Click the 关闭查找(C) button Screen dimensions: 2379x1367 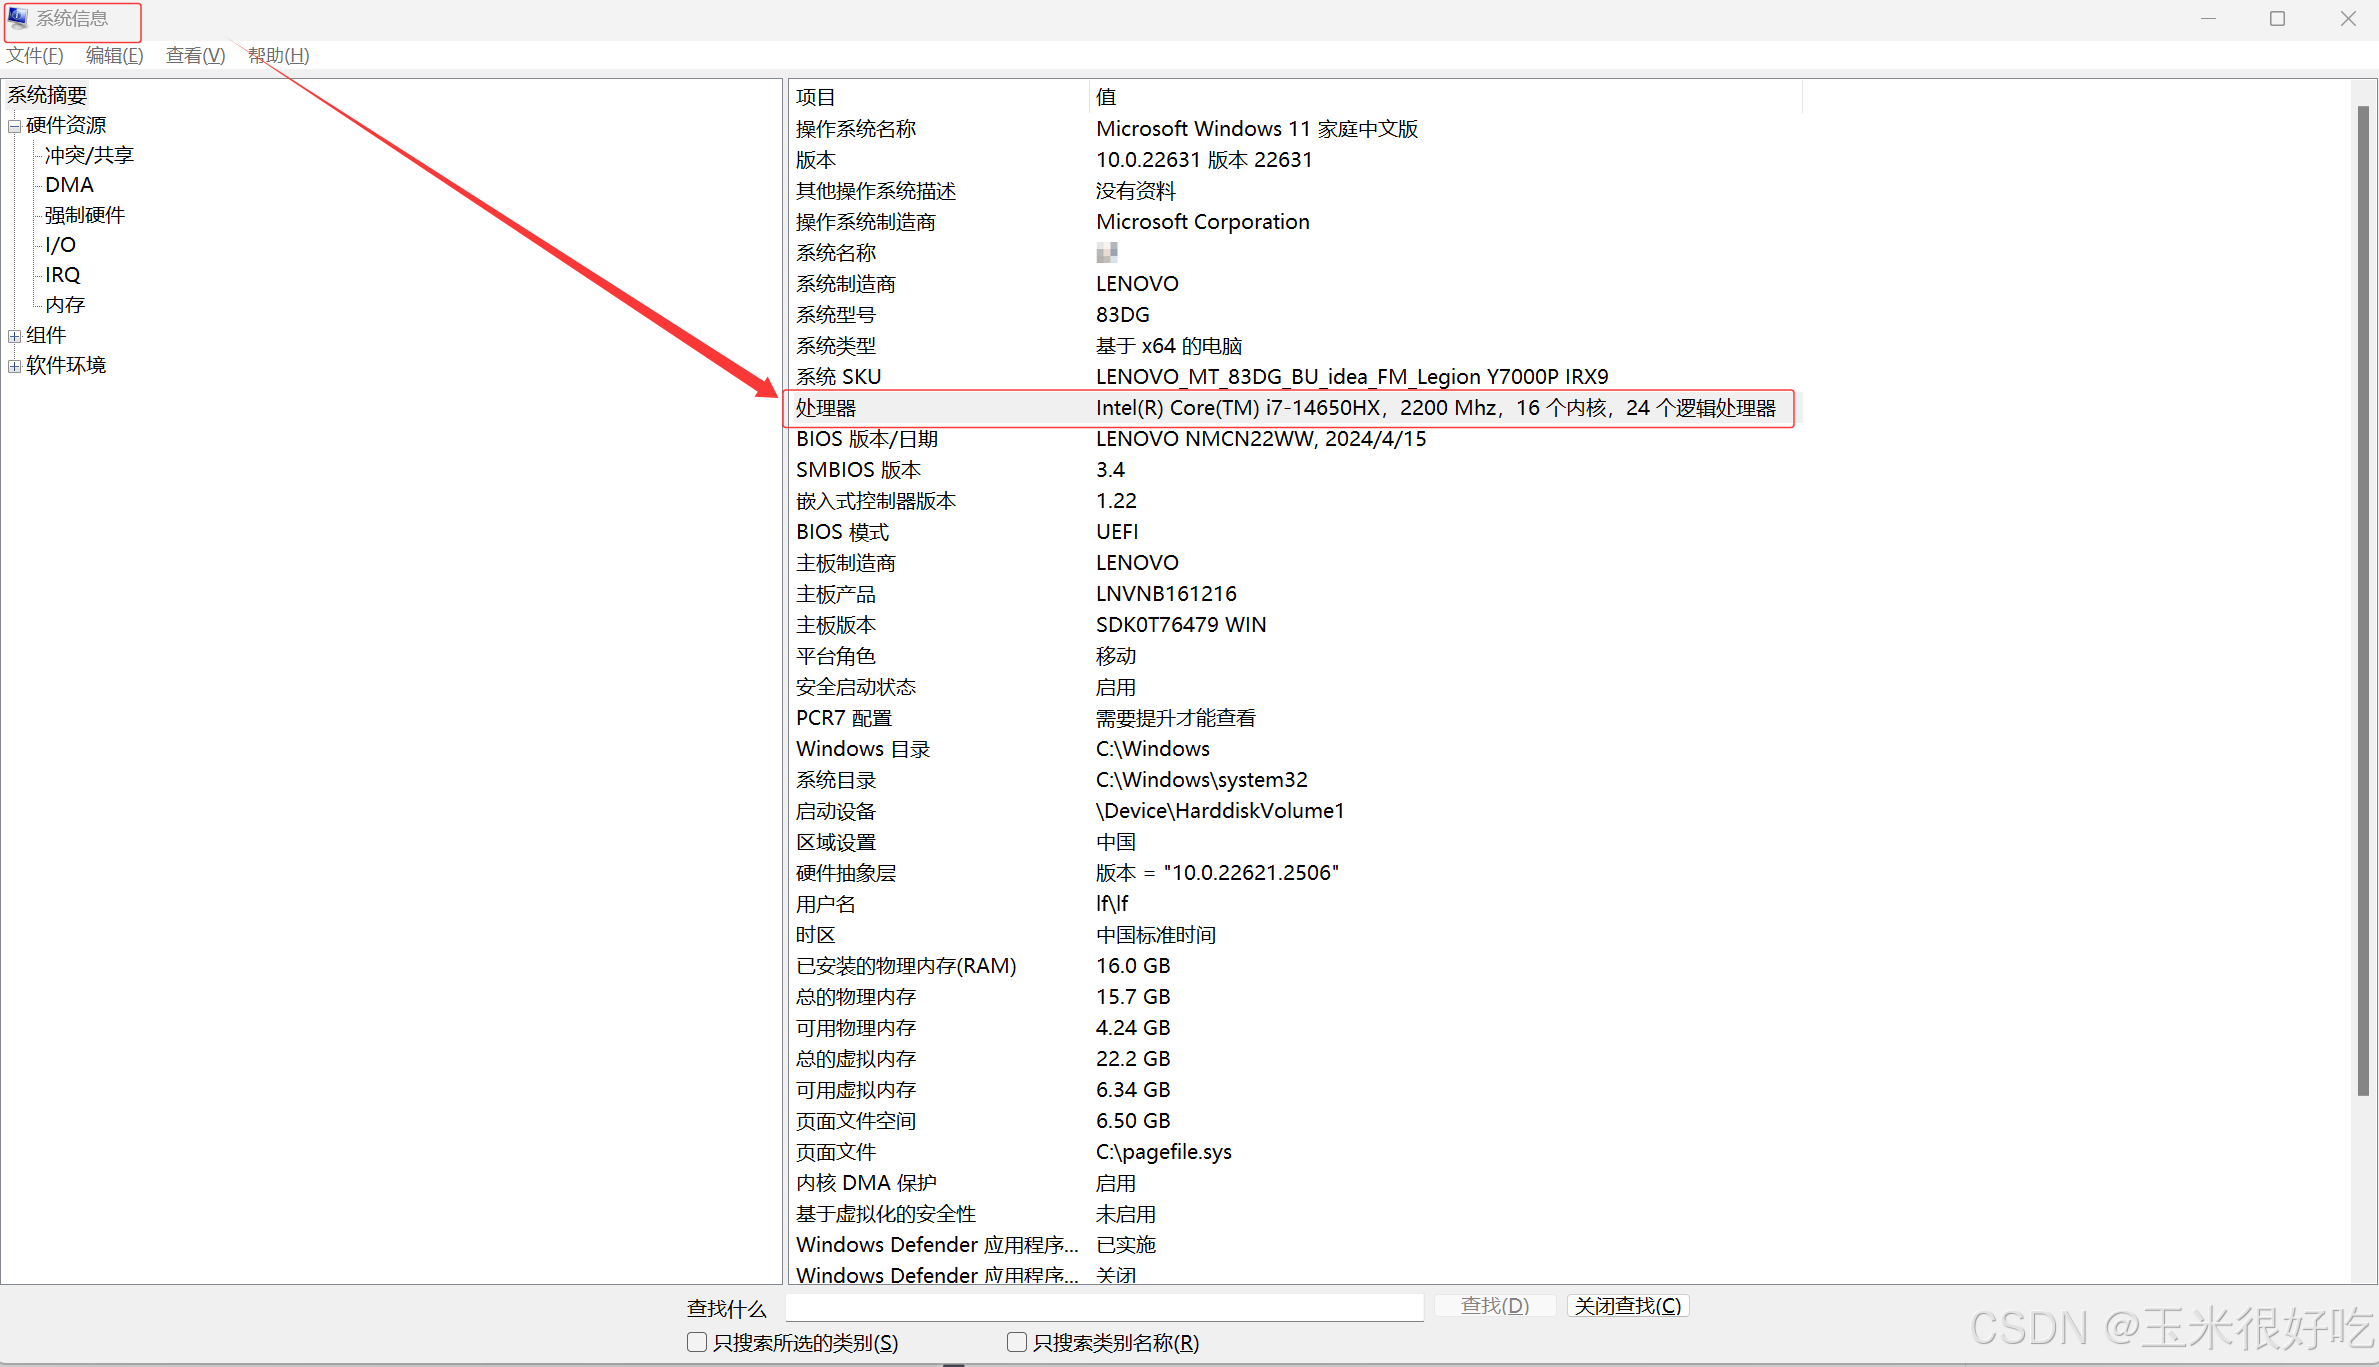click(1627, 1305)
